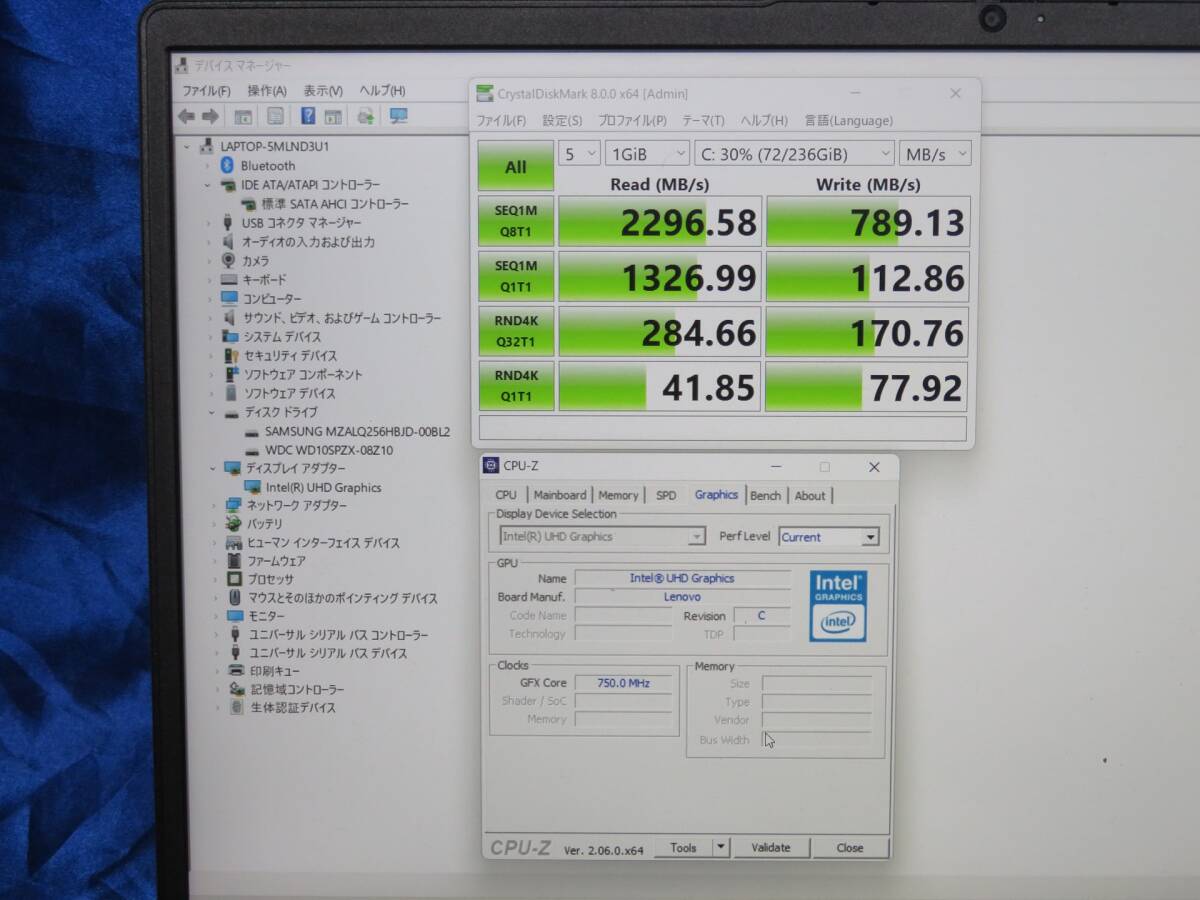Click the Scan for hardware changes monitor icon

click(398, 116)
